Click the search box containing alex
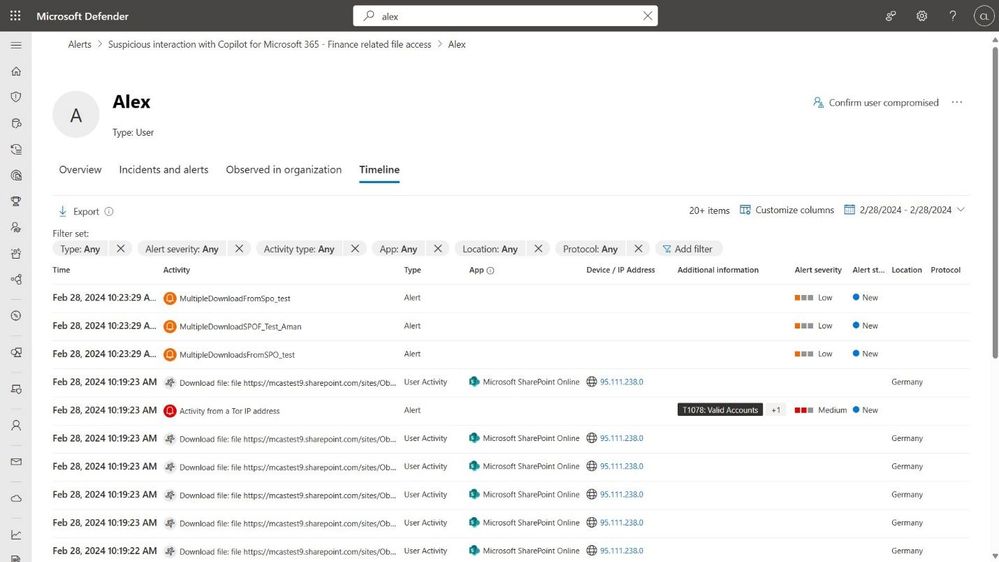 pyautogui.click(x=505, y=16)
